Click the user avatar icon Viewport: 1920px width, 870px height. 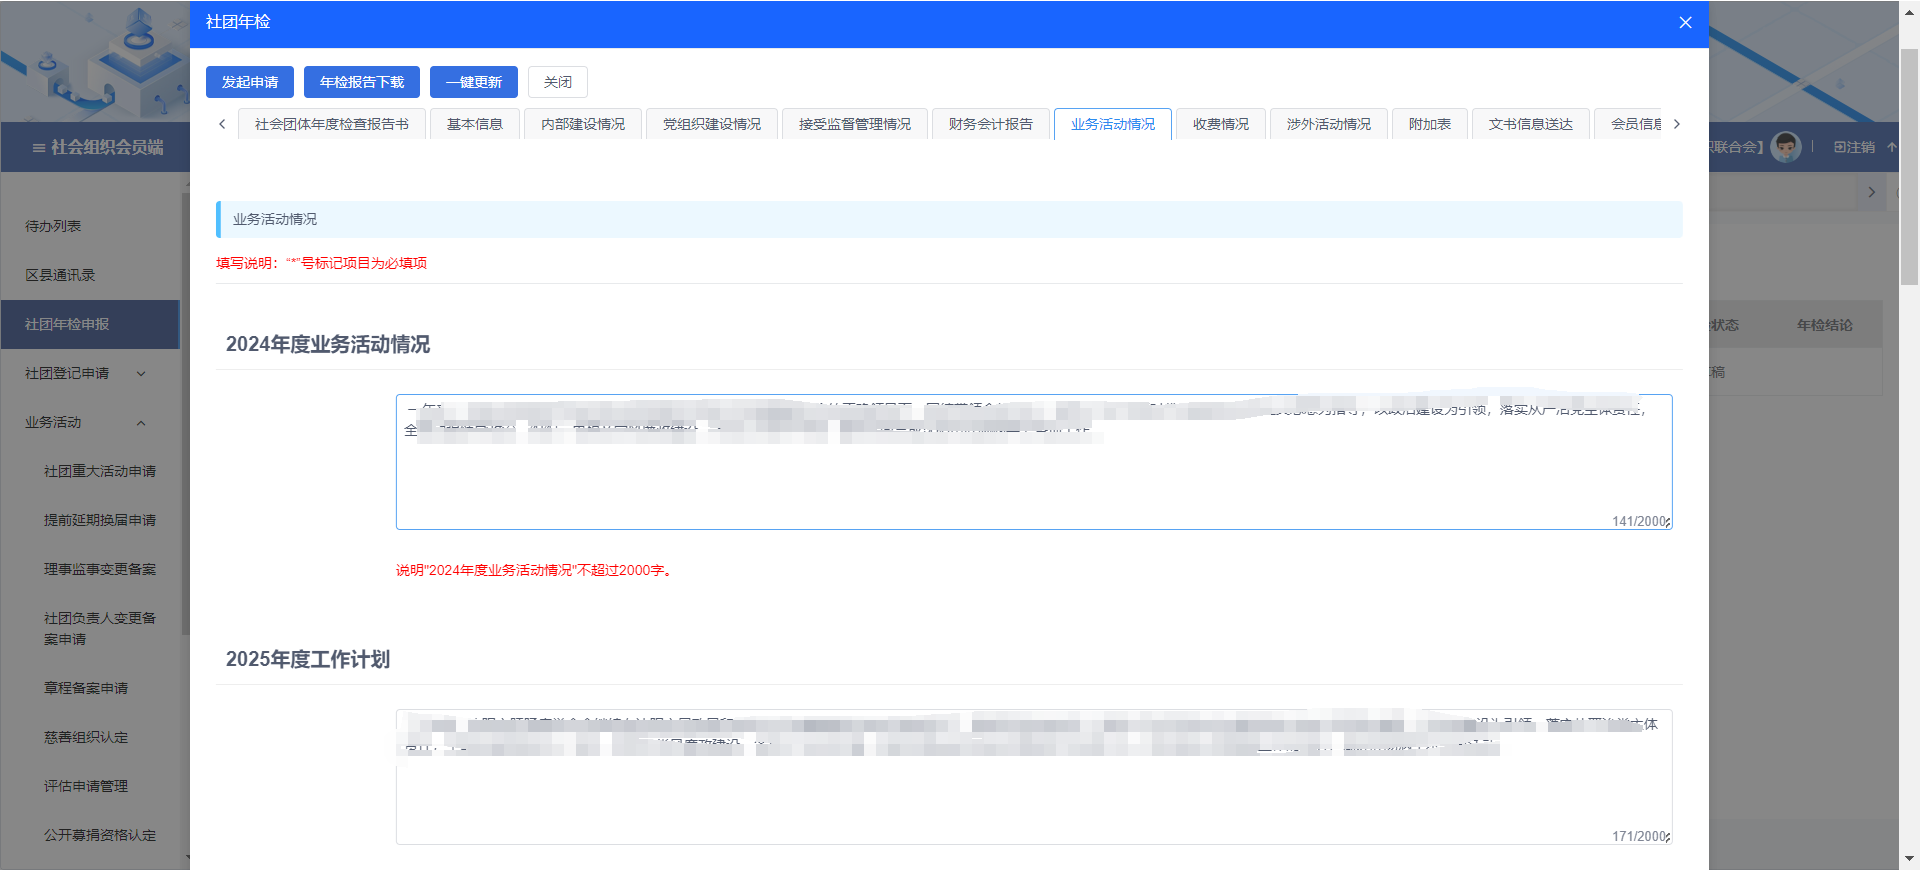[1785, 147]
